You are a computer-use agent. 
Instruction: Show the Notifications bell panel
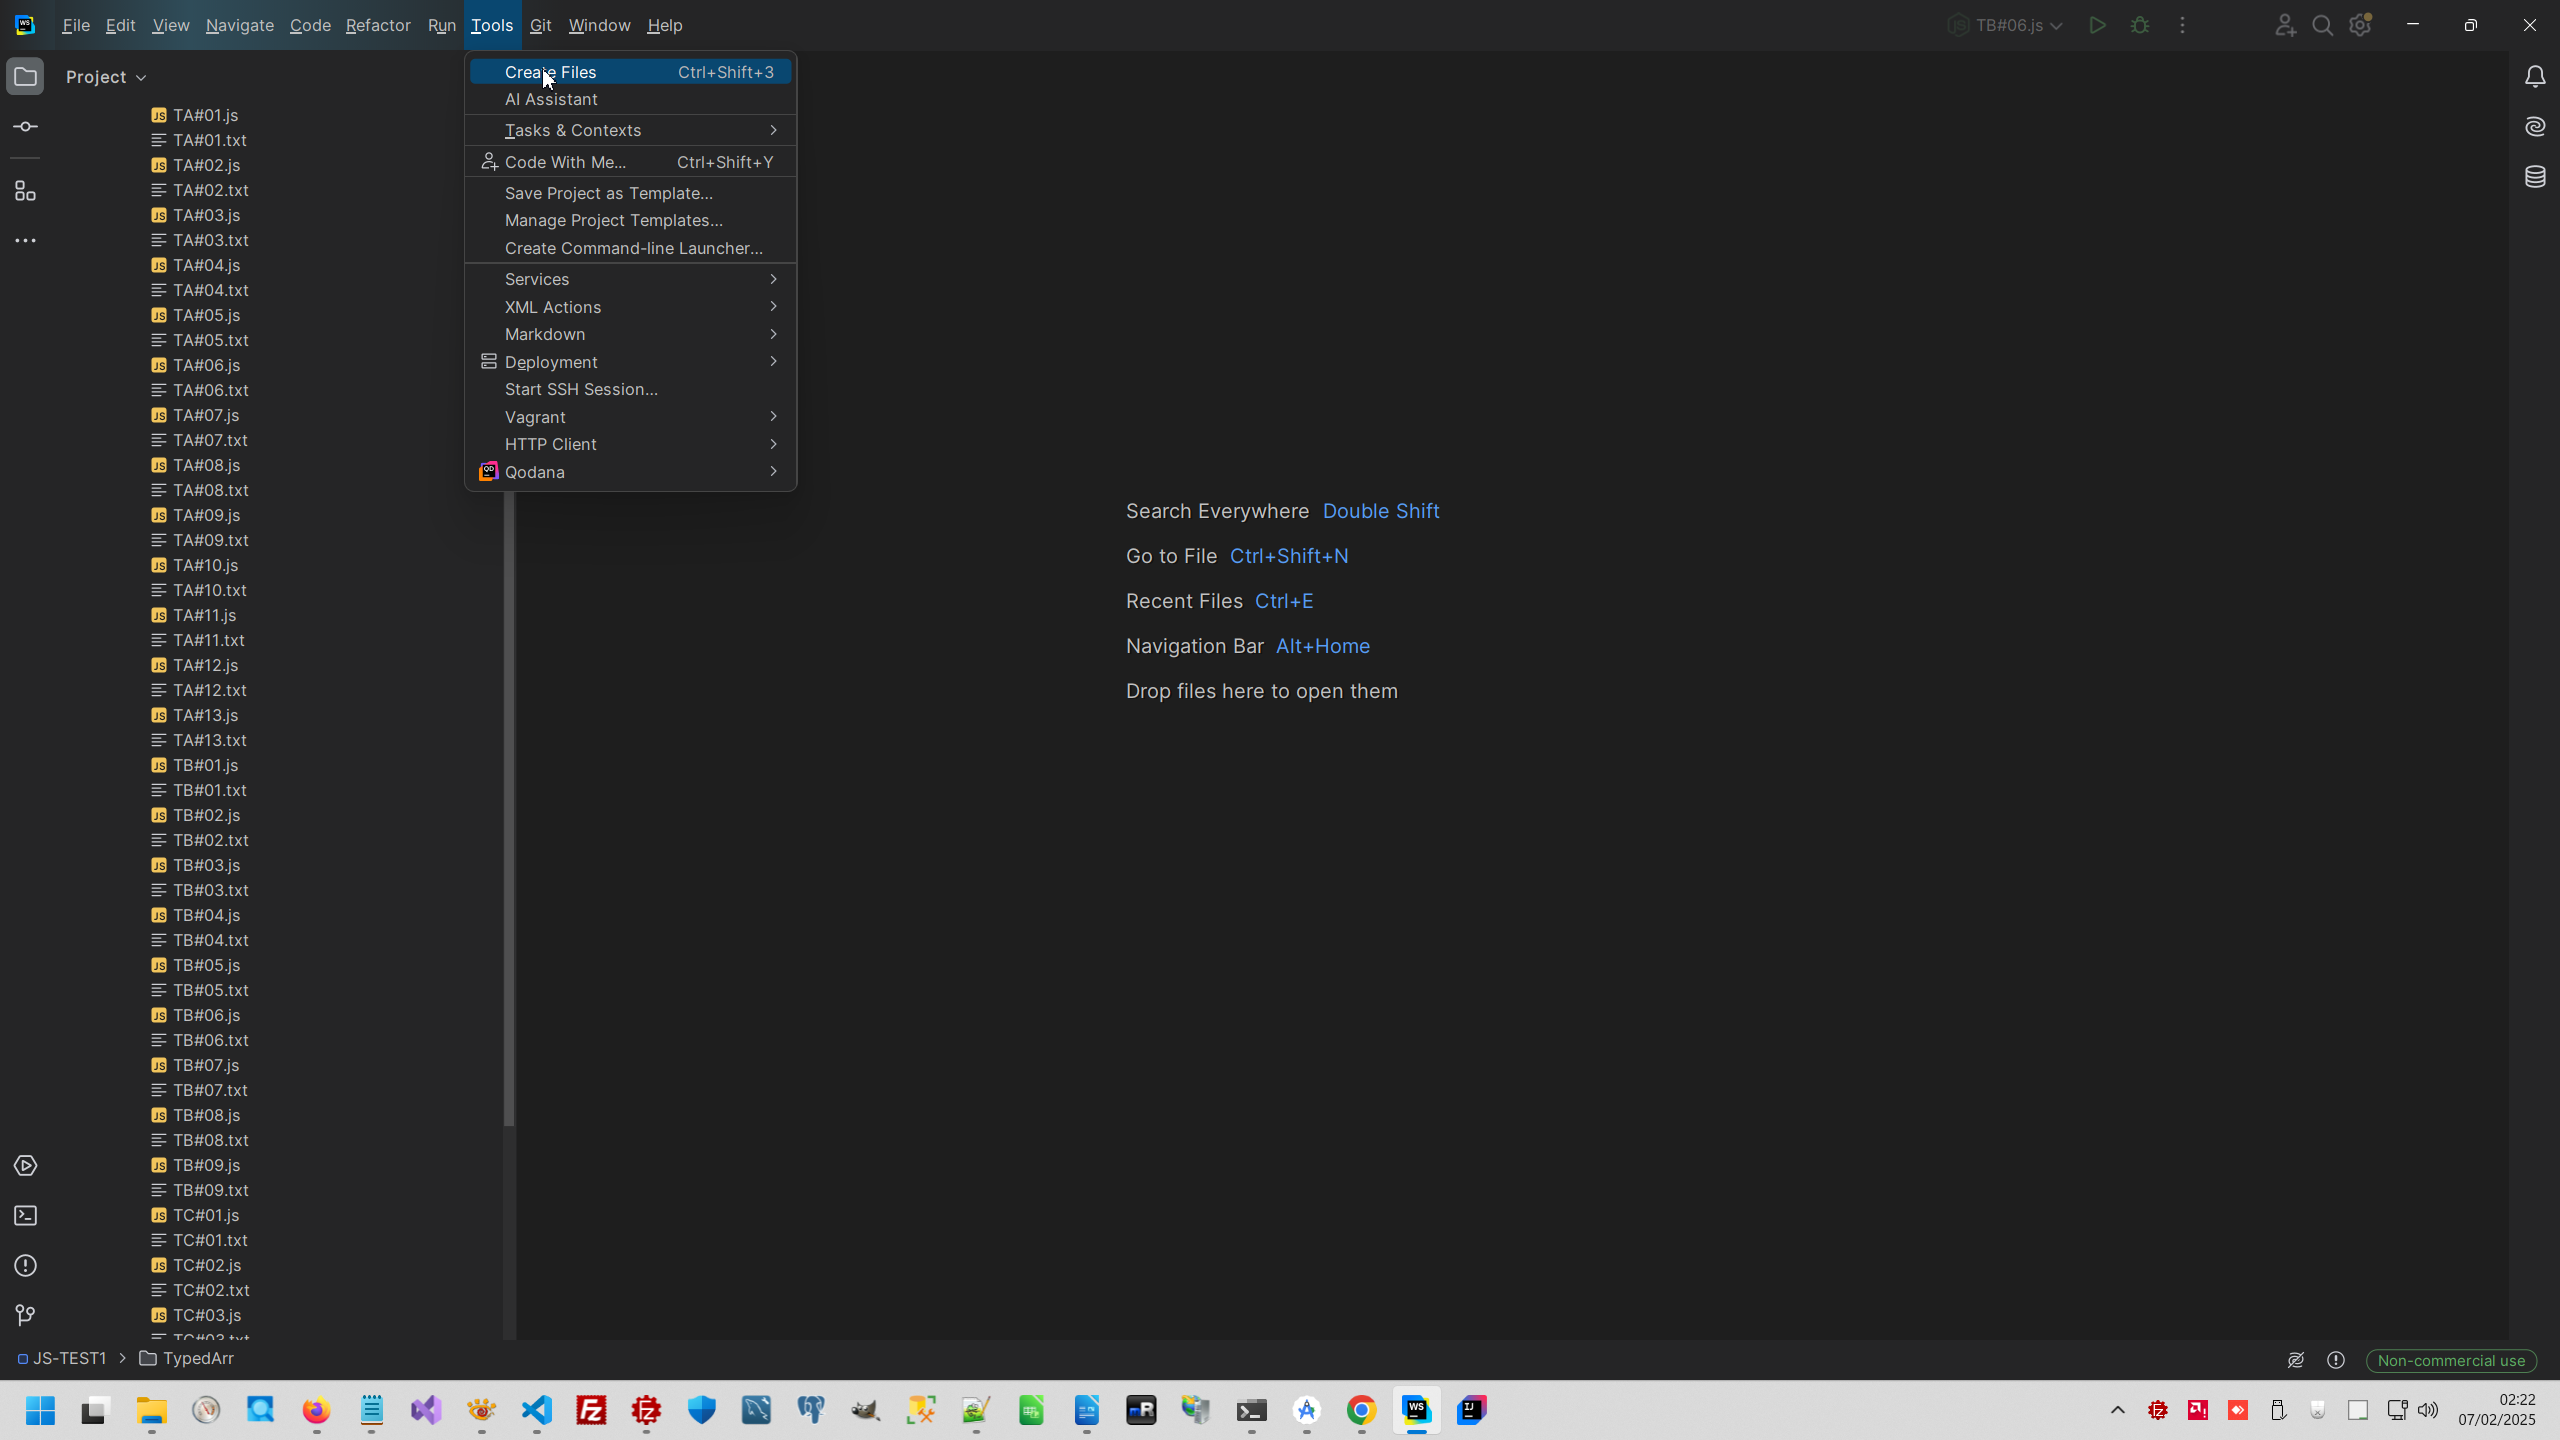pyautogui.click(x=2534, y=77)
